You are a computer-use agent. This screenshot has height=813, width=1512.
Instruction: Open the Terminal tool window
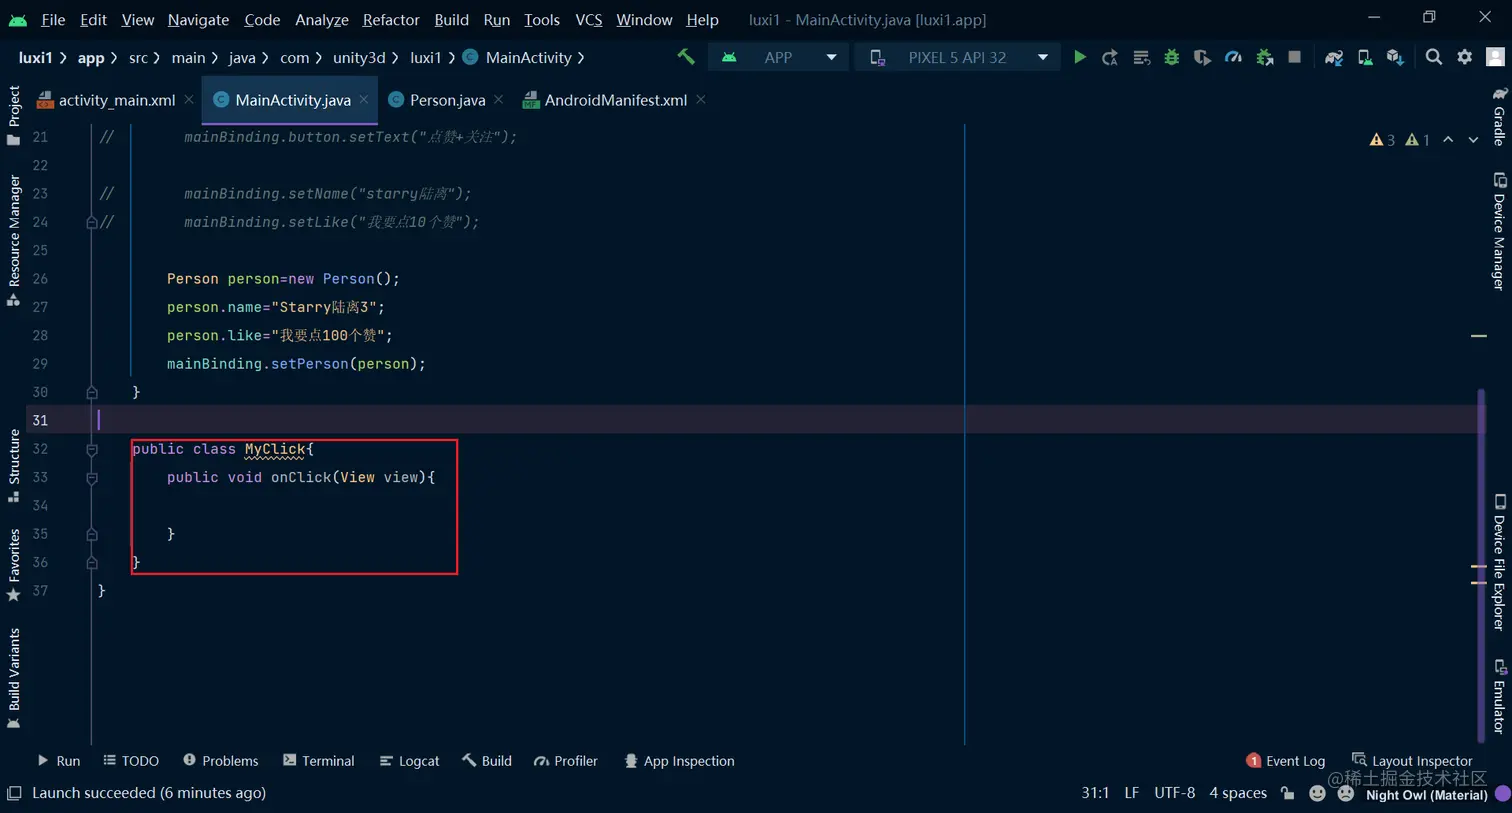[318, 761]
